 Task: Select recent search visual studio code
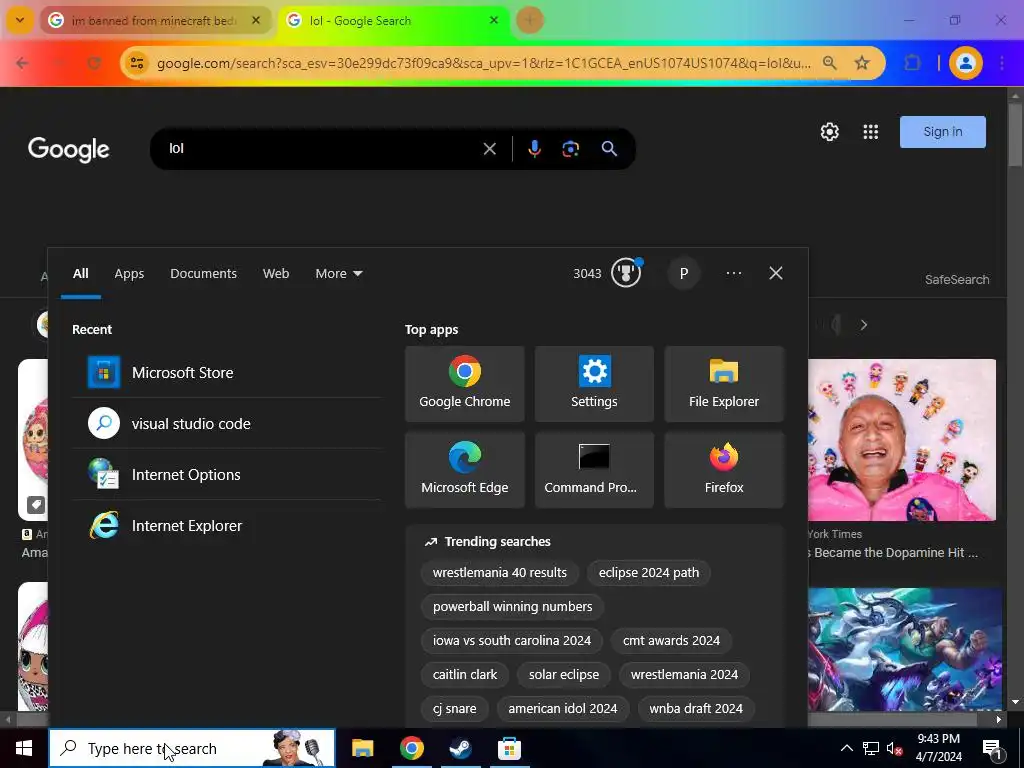click(x=227, y=423)
